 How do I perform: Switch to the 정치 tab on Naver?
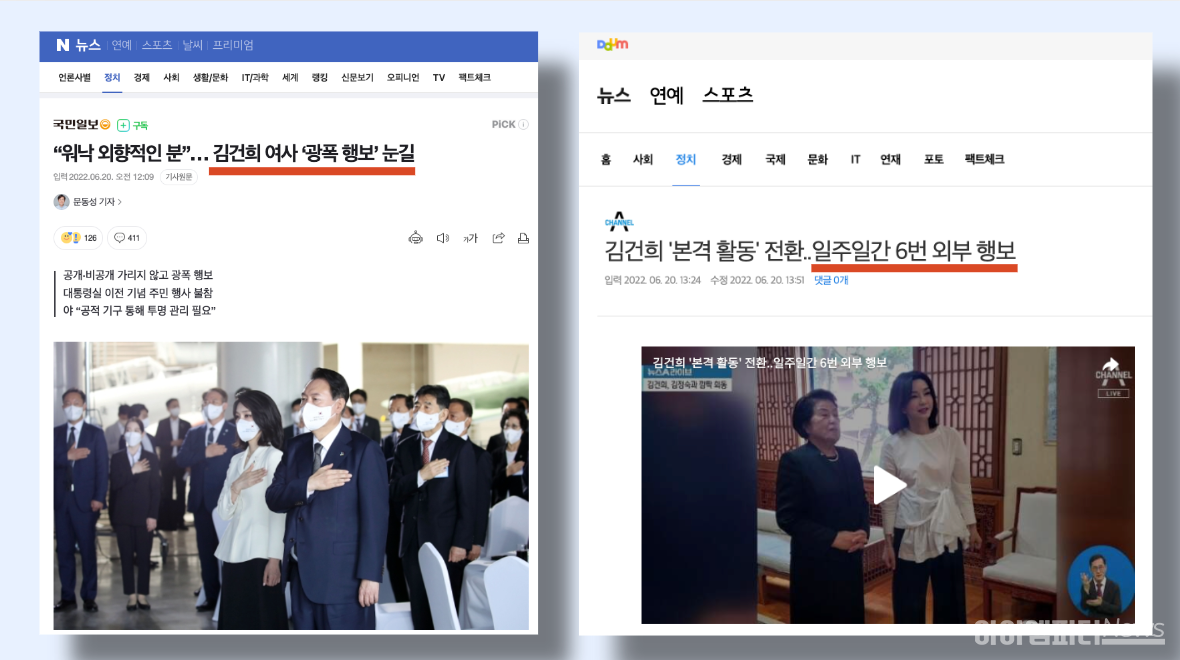(x=111, y=77)
